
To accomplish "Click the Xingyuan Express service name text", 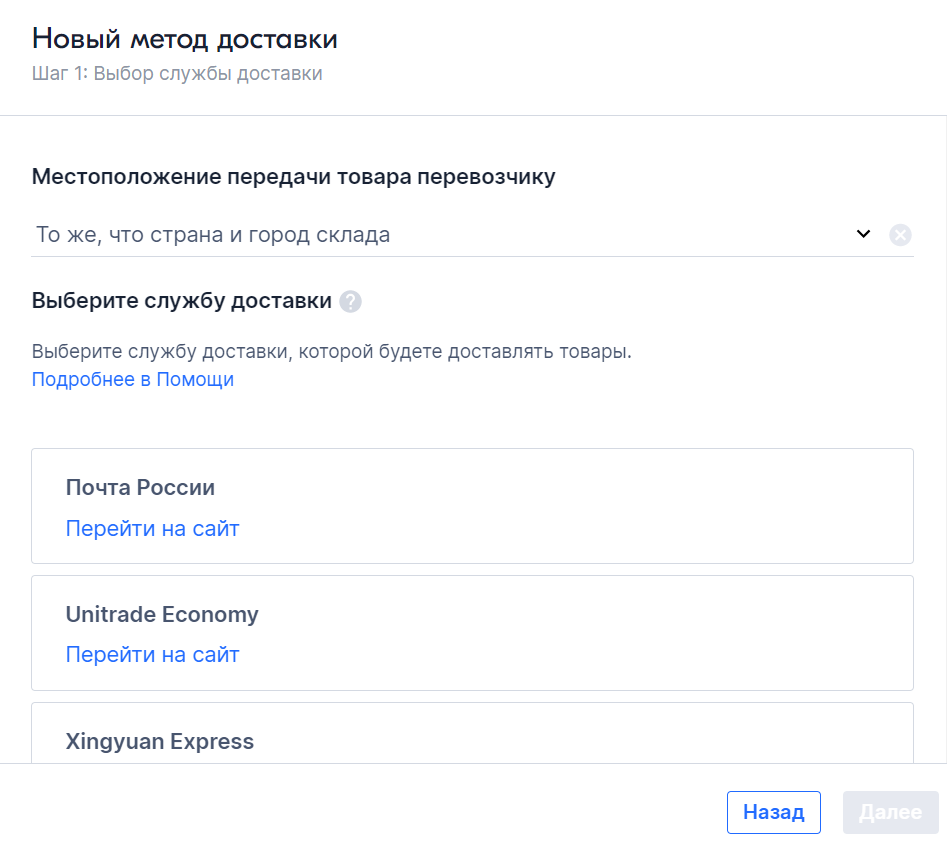I will (x=159, y=741).
